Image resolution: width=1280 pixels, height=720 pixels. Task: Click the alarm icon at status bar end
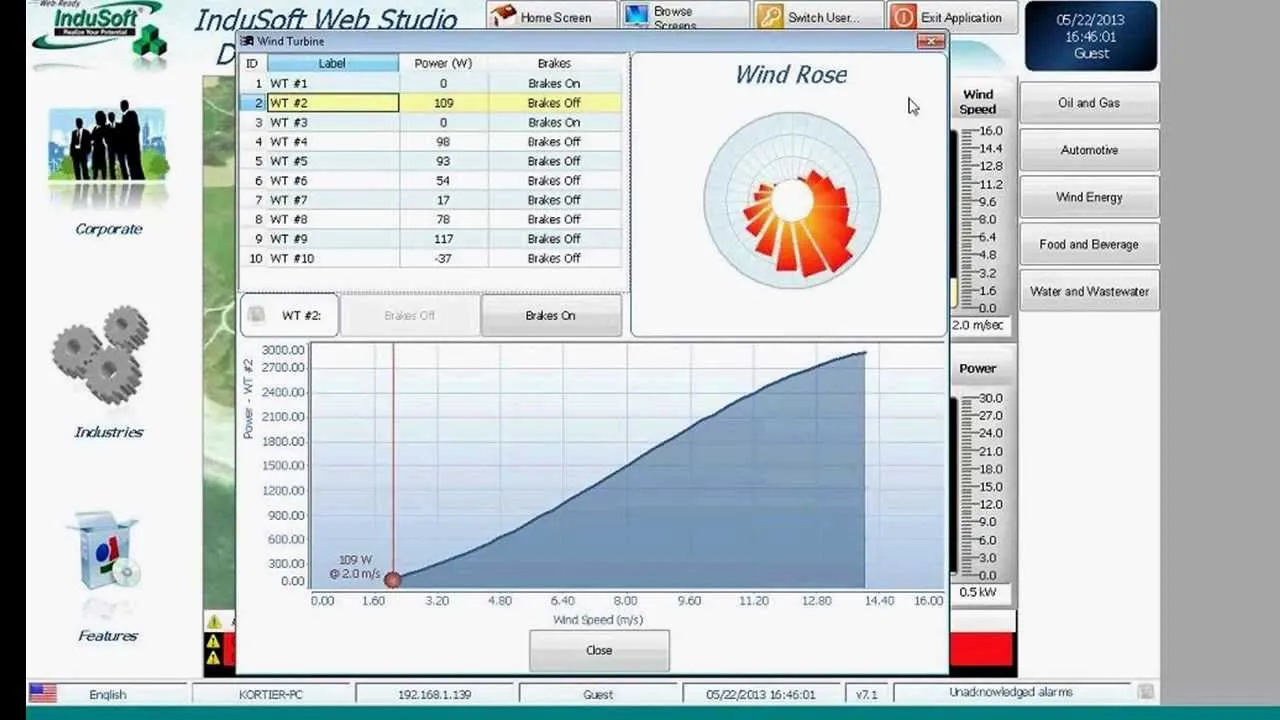click(1145, 692)
